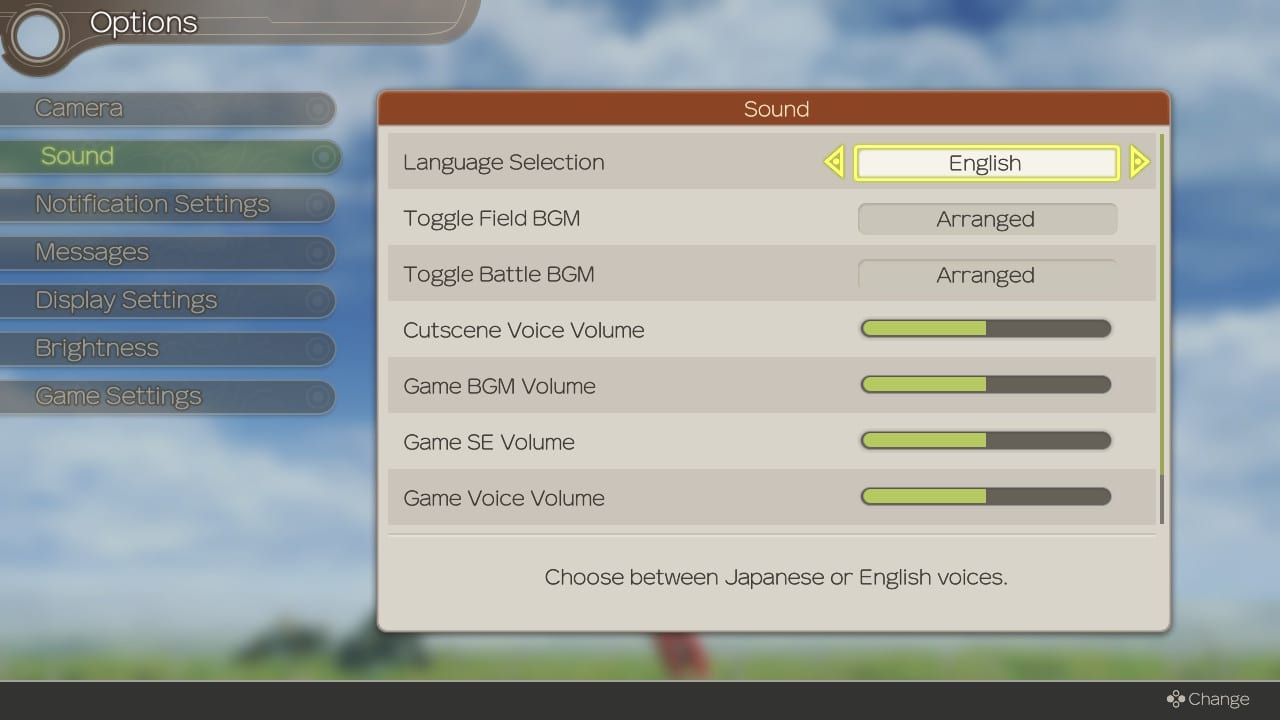Select the English language value box
Image resolution: width=1280 pixels, height=720 pixels.
[986, 163]
